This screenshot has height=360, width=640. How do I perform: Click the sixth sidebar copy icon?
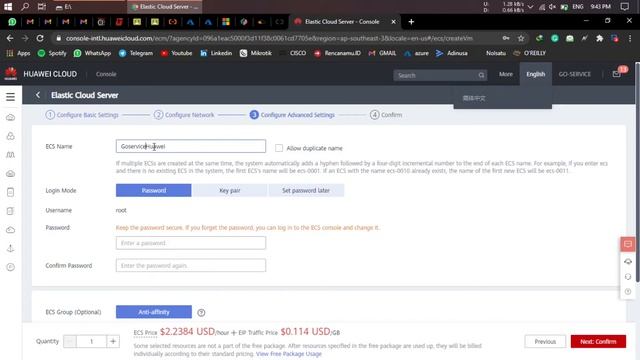11,211
